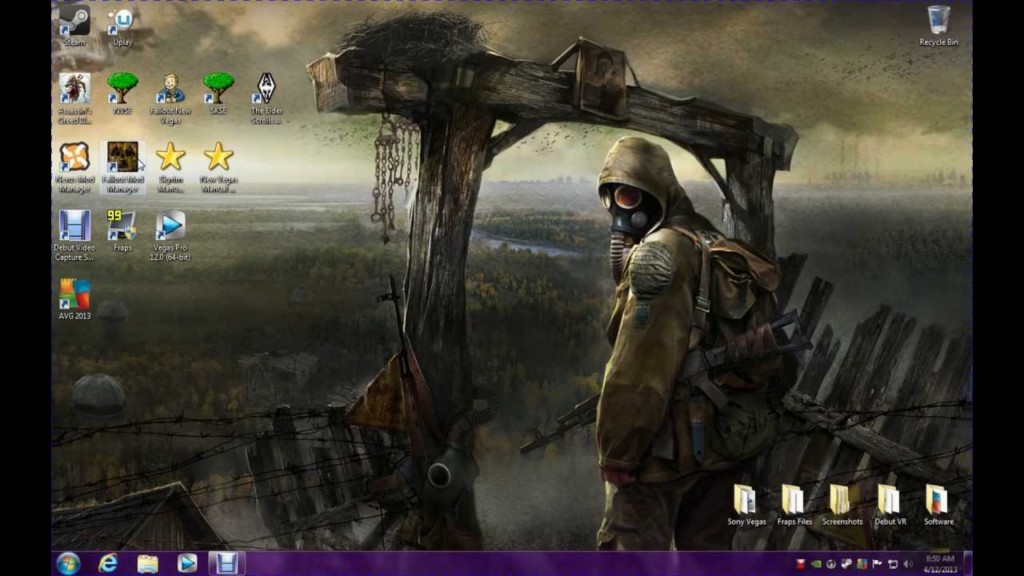
Task: Click the Skyrim star shortcut icon
Action: pyautogui.click(x=170, y=167)
